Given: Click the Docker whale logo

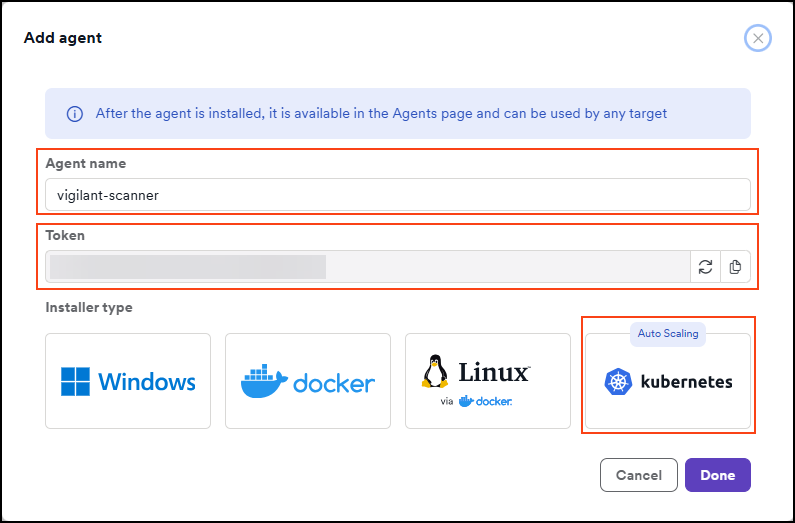Looking at the screenshot, I should pos(264,382).
